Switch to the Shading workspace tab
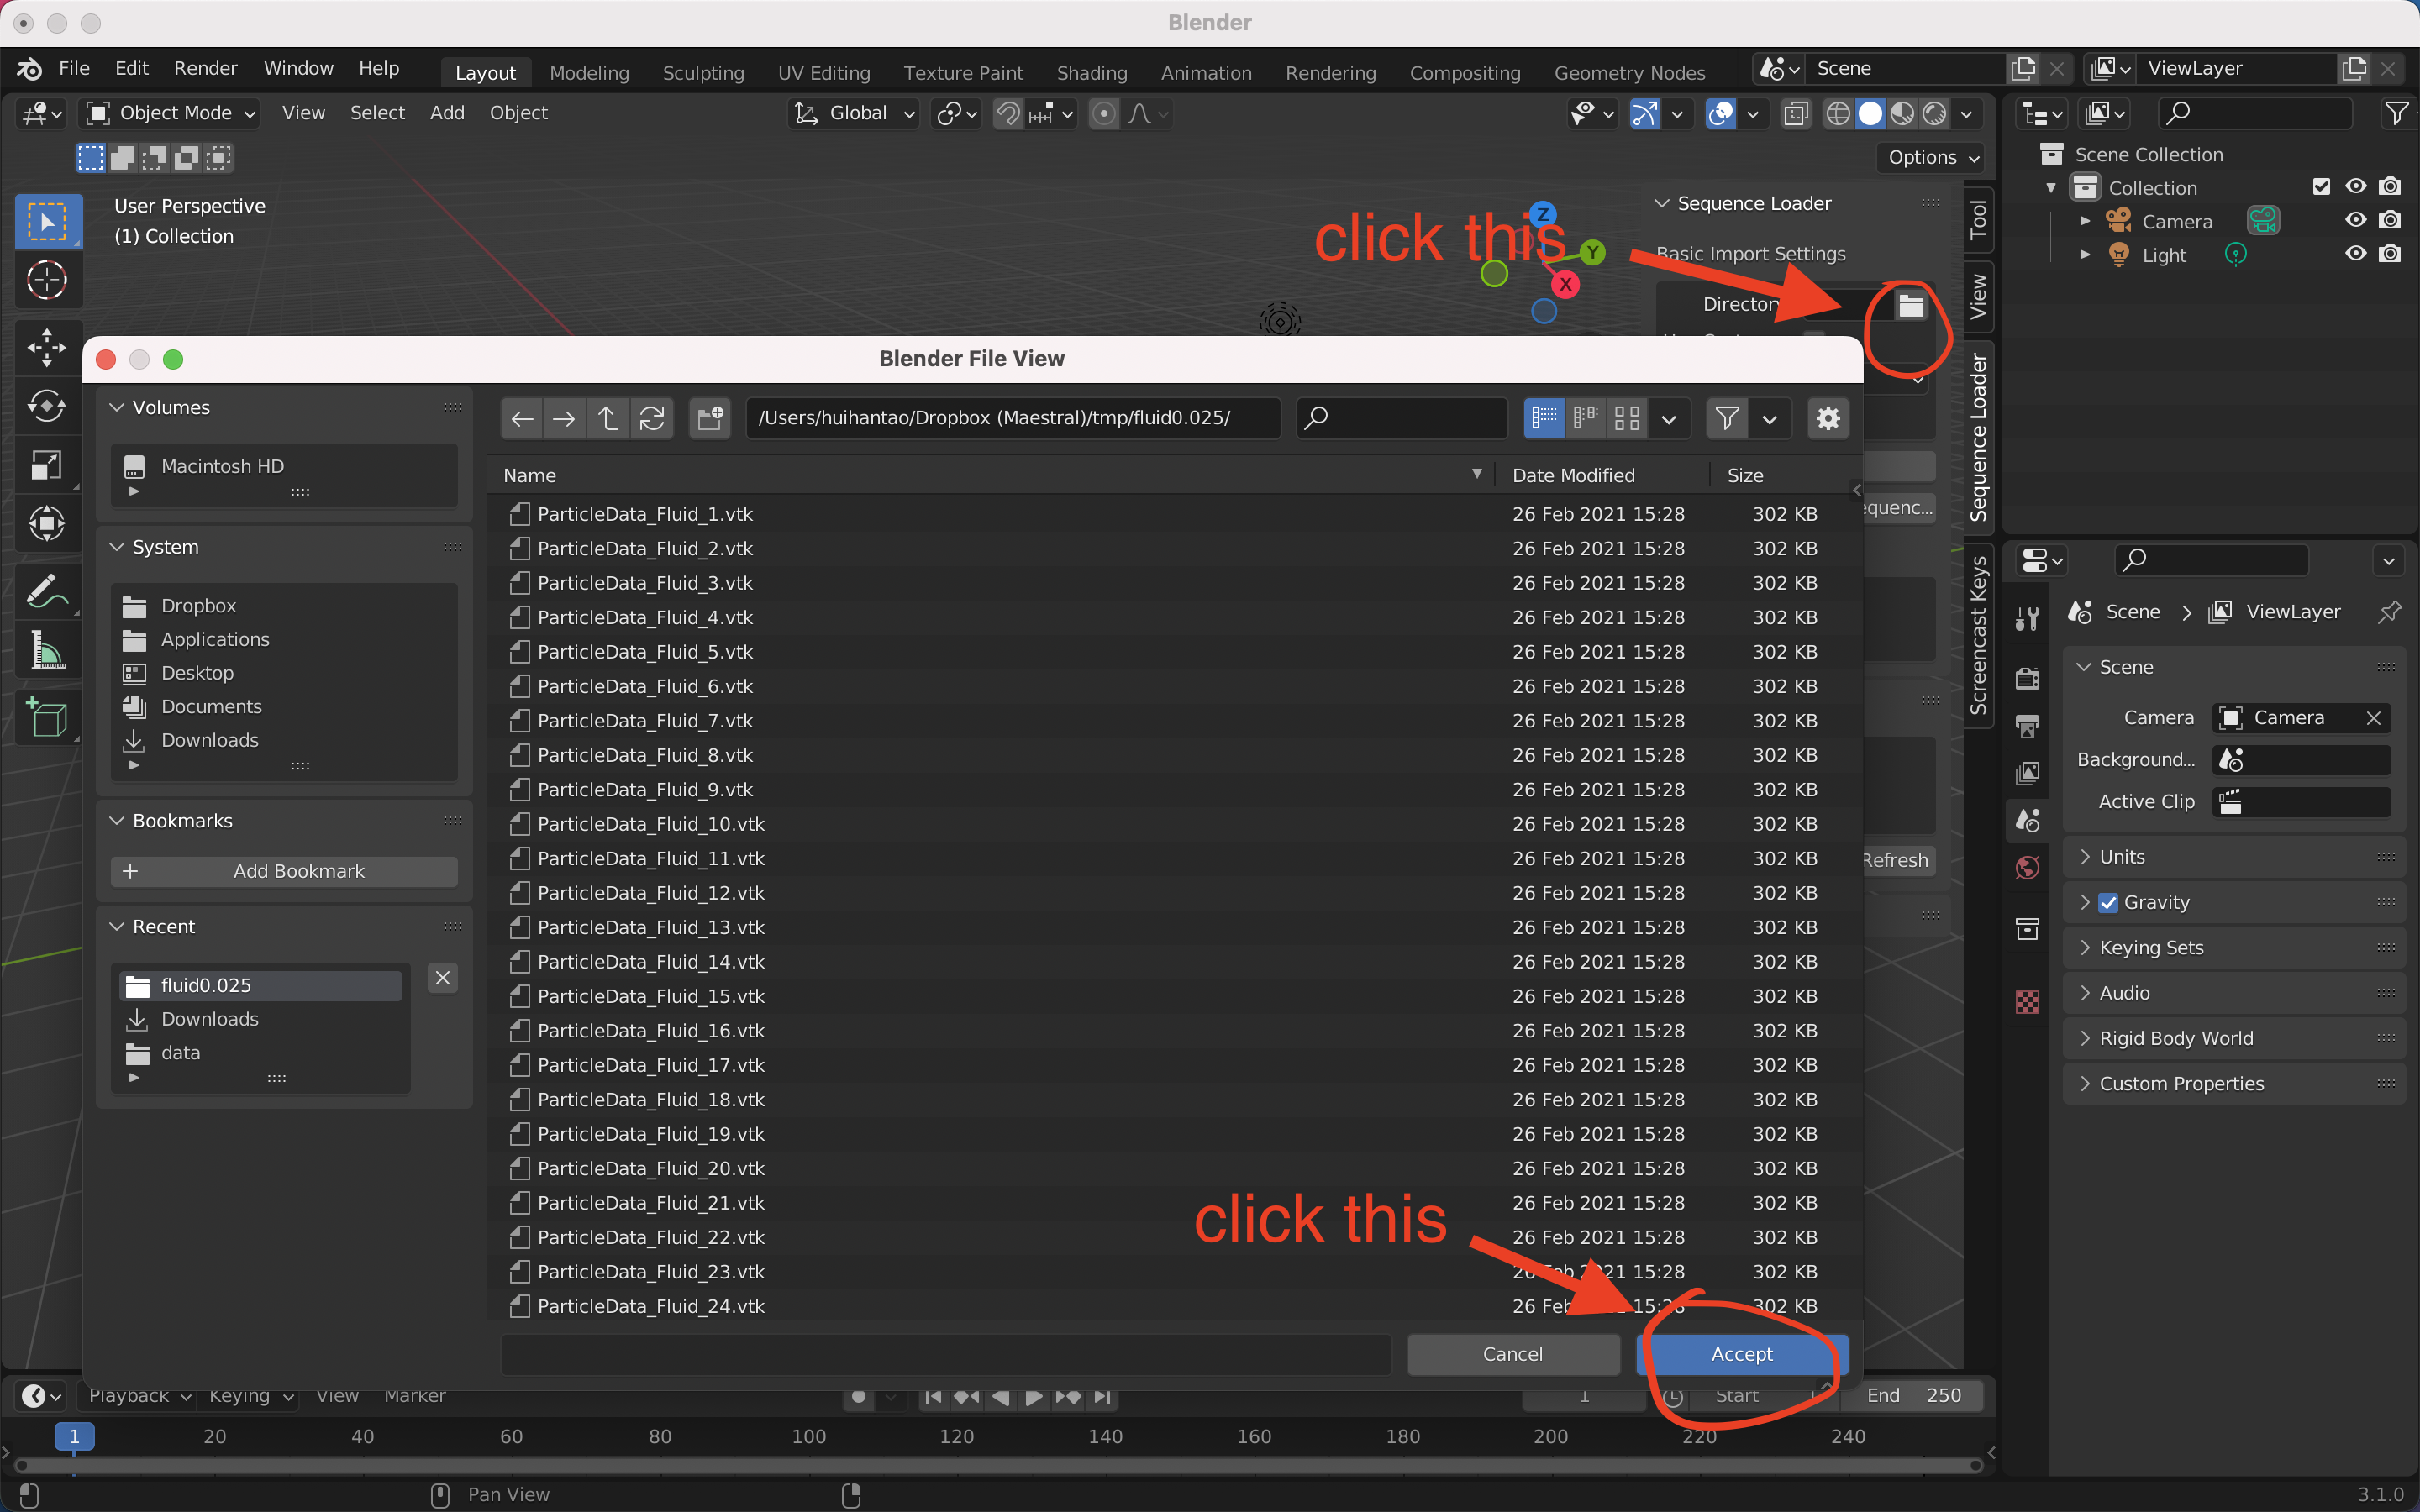Image resolution: width=2420 pixels, height=1512 pixels. [x=1091, y=73]
